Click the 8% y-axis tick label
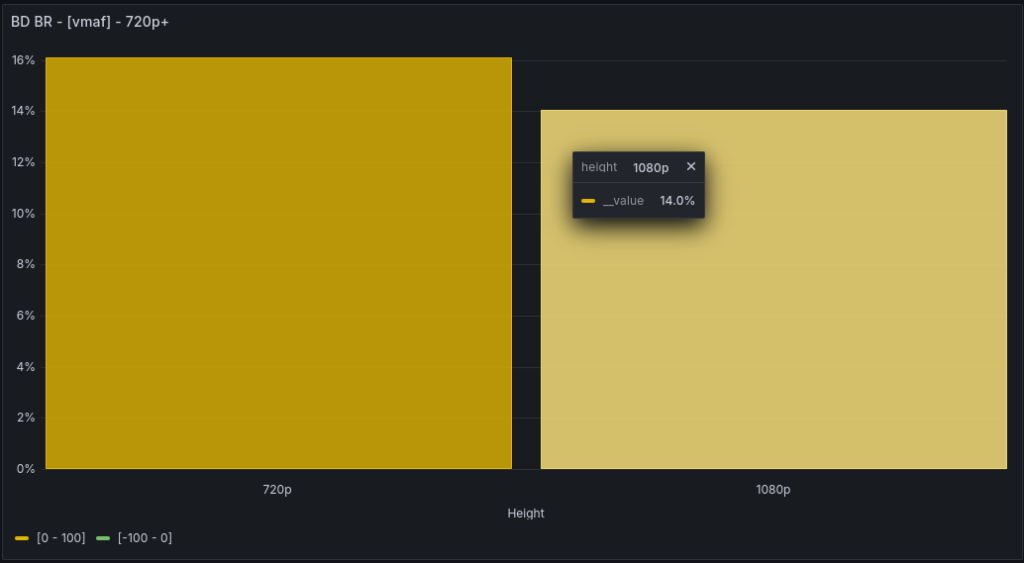Screen dimensions: 1024x563 tap(25, 264)
